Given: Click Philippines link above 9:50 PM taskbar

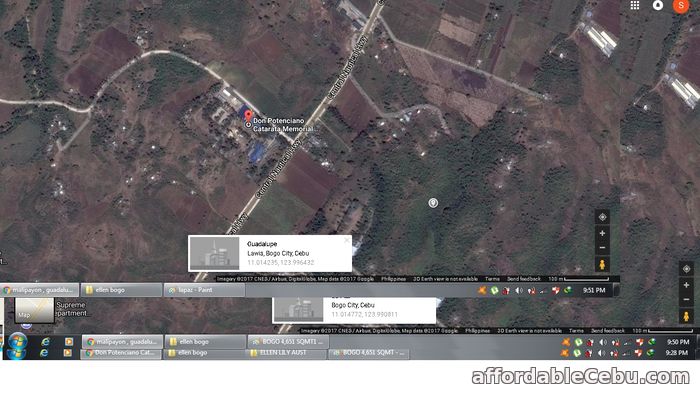Looking at the screenshot, I should tap(478, 331).
